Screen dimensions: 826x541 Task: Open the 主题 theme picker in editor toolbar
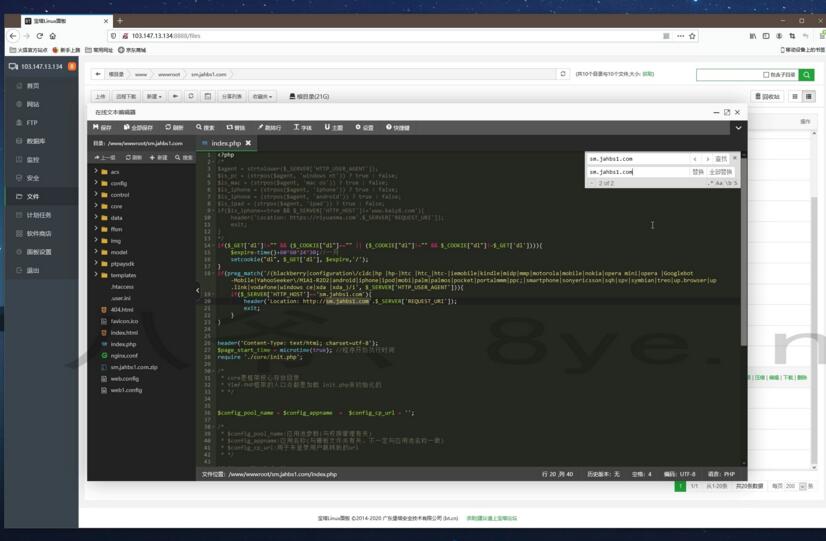pyautogui.click(x=334, y=128)
